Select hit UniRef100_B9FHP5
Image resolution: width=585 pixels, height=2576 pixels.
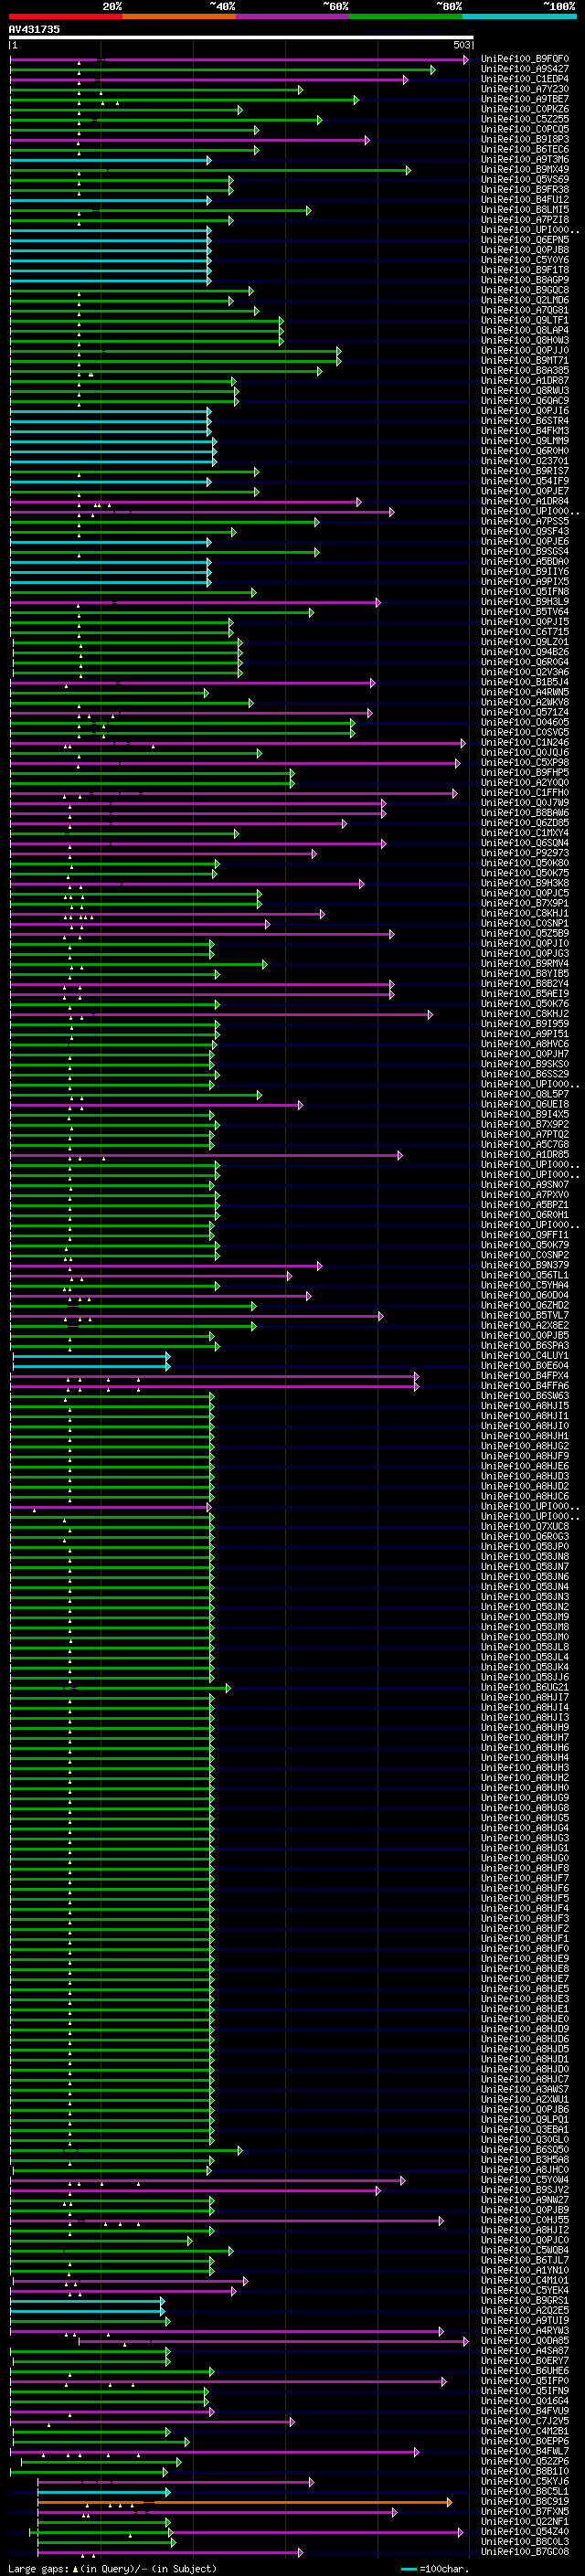tap(525, 772)
